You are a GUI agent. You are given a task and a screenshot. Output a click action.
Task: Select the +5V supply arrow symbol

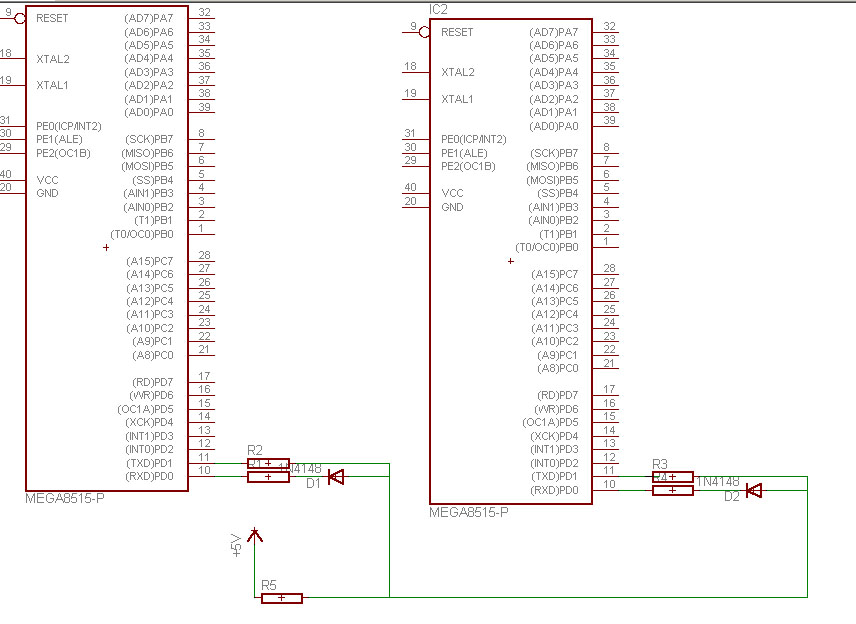(x=254, y=535)
